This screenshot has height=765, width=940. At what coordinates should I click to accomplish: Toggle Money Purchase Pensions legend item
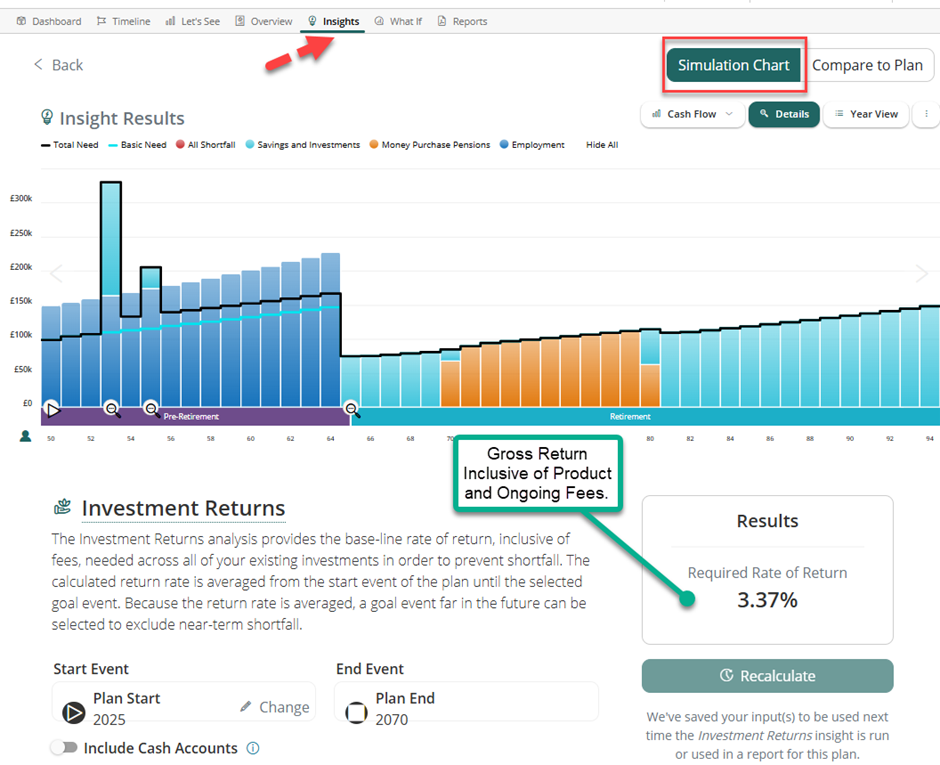tap(430, 145)
